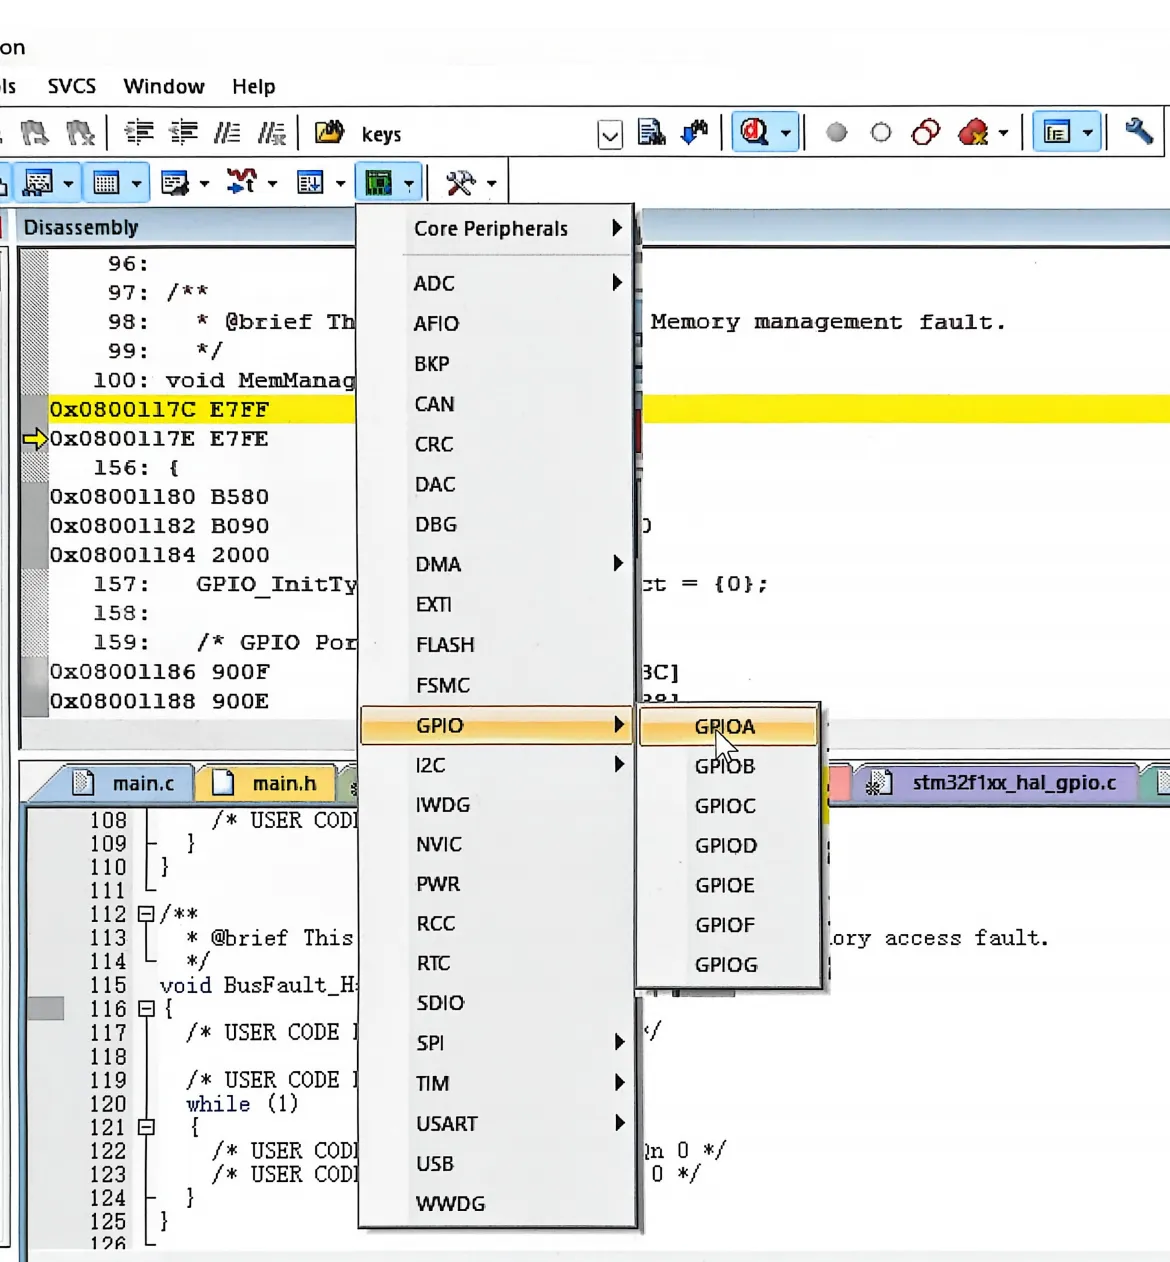Expand the Kill All Breakpoints dropdown arrow
The image size is (1170, 1262).
[x=1003, y=134]
